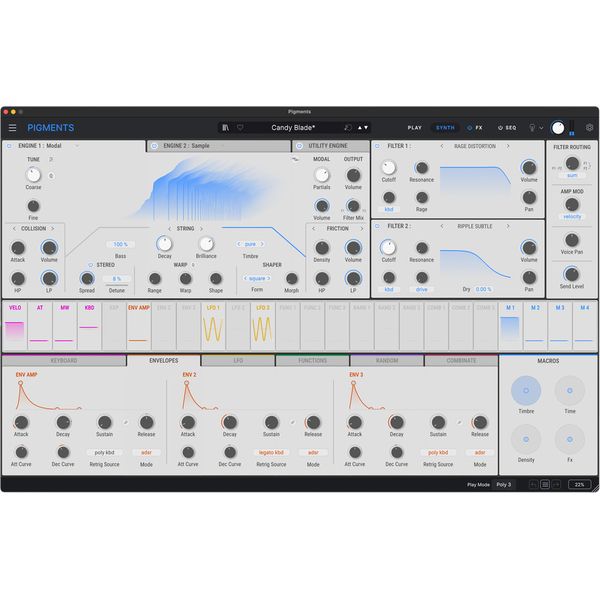Click the master volume knob
600x600 pixels.
558,128
